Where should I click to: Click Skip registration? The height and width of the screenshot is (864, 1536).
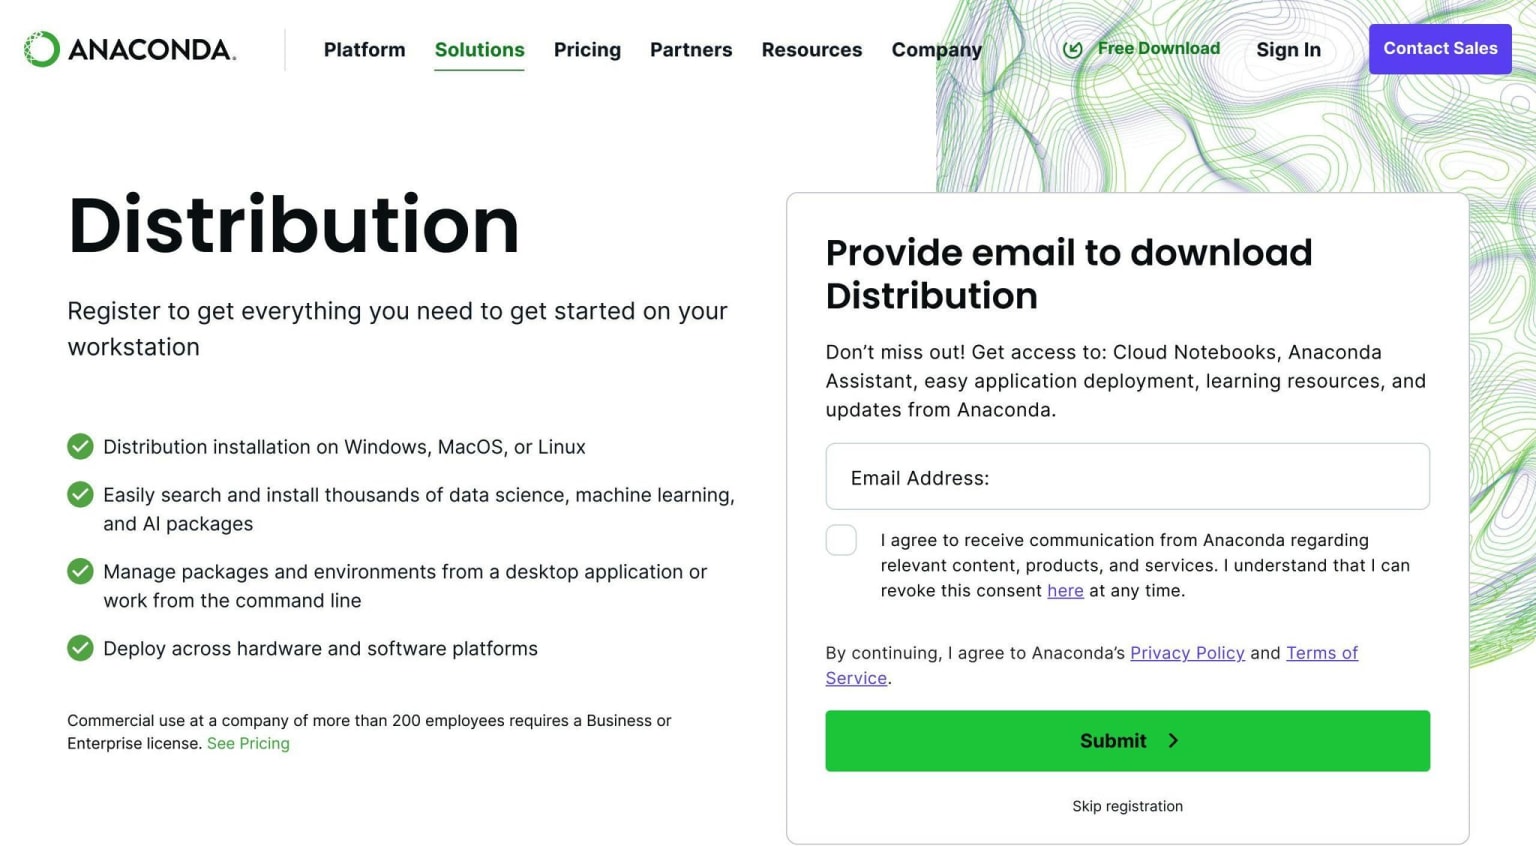point(1127,806)
